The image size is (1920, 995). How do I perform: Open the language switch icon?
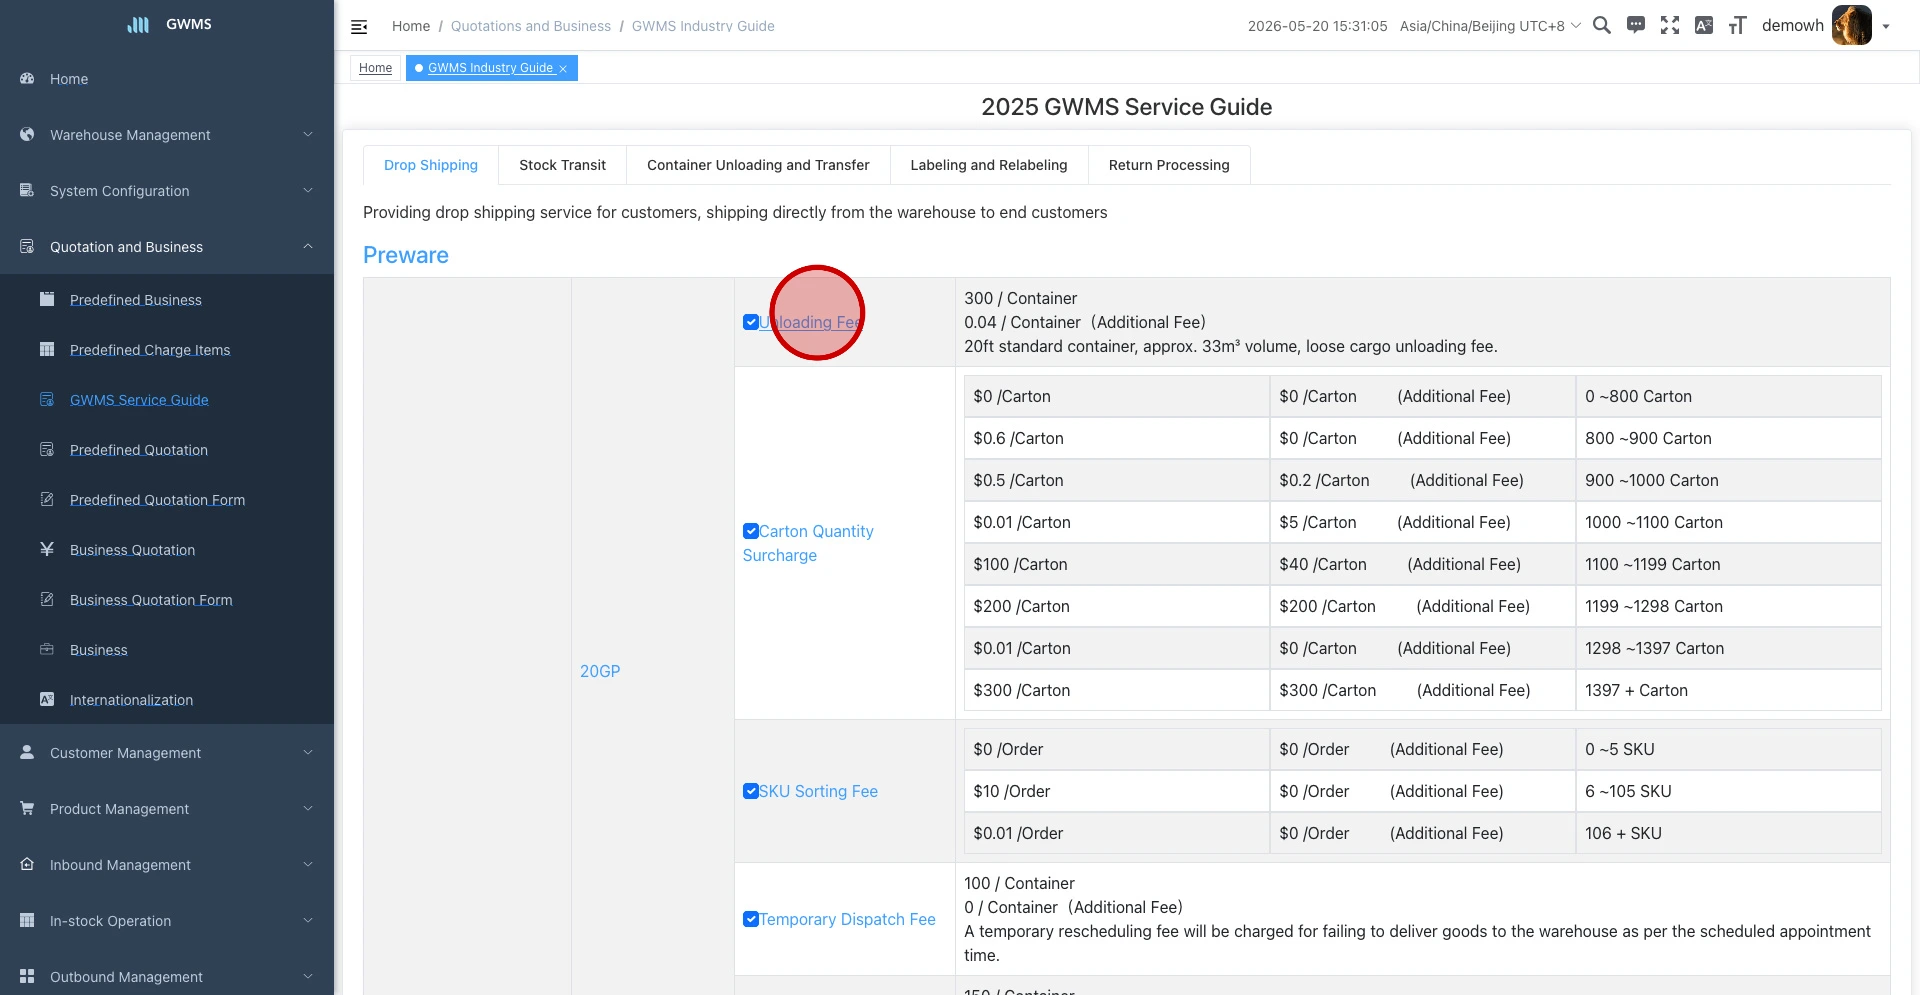1704,26
